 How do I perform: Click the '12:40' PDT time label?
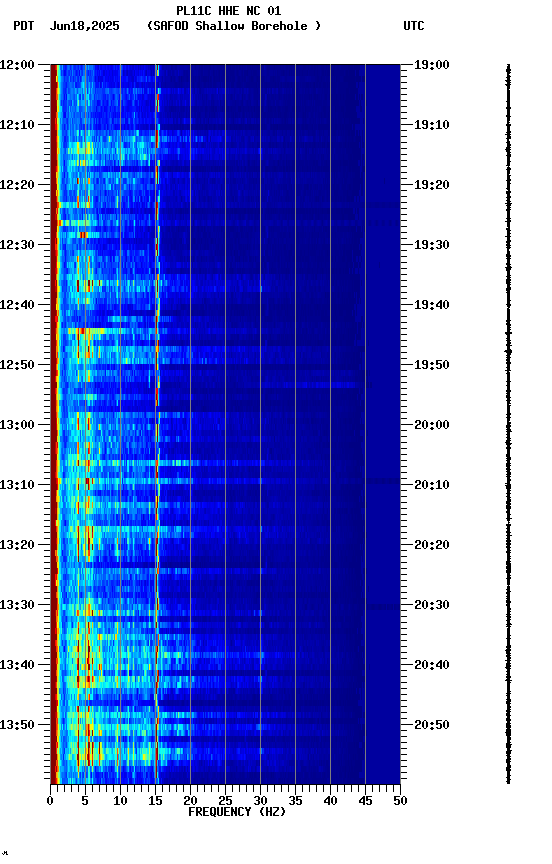point(17,305)
